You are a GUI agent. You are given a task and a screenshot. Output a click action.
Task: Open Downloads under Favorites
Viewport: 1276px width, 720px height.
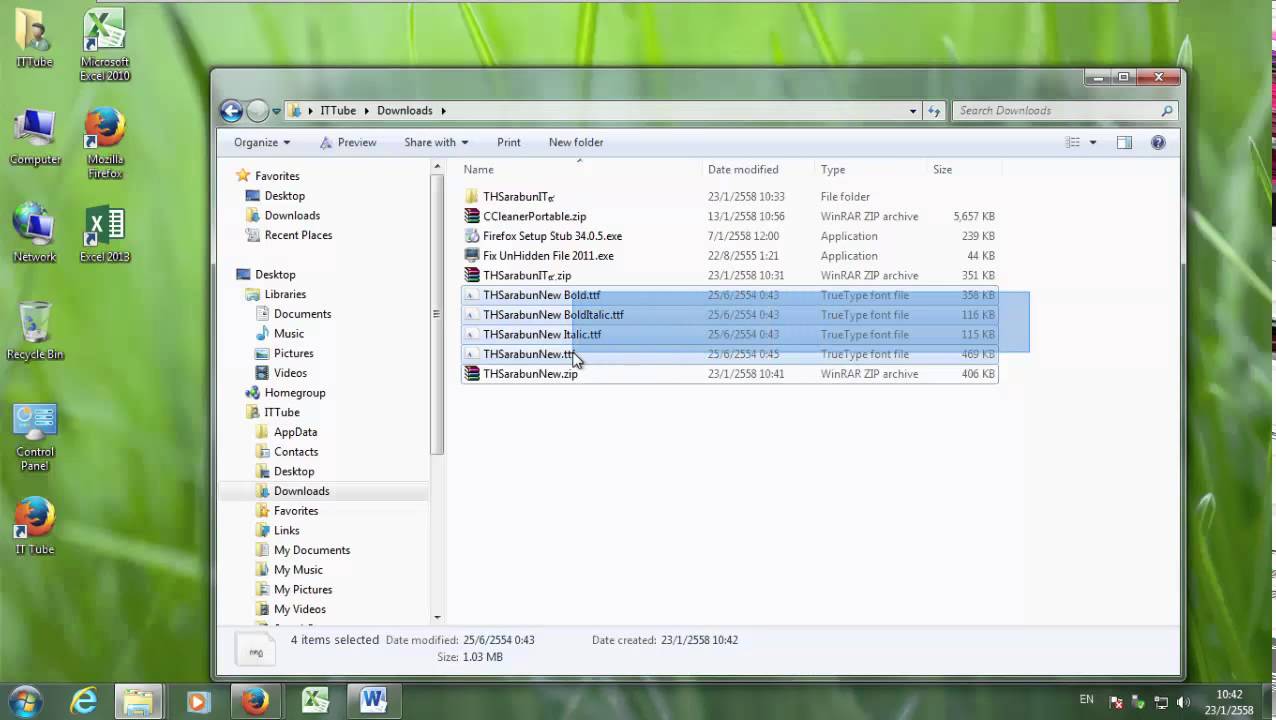pyautogui.click(x=292, y=216)
